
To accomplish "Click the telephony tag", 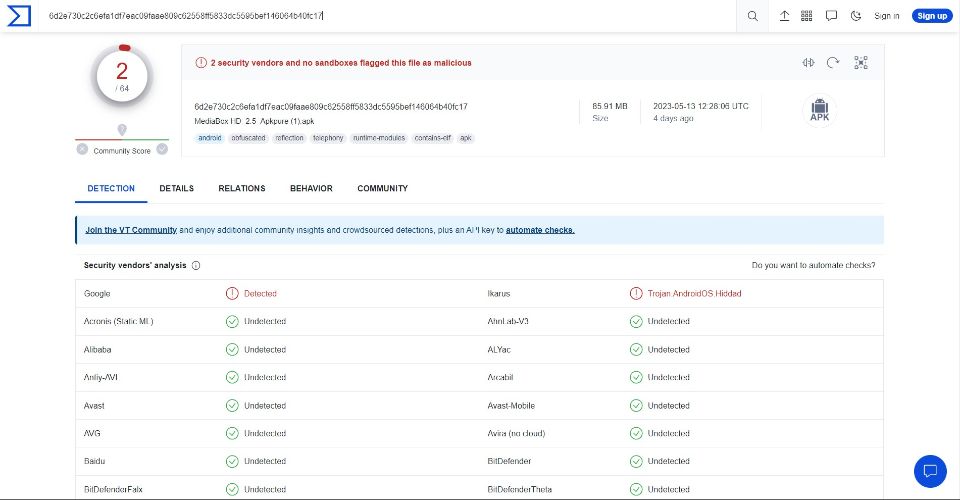I will click(x=328, y=138).
